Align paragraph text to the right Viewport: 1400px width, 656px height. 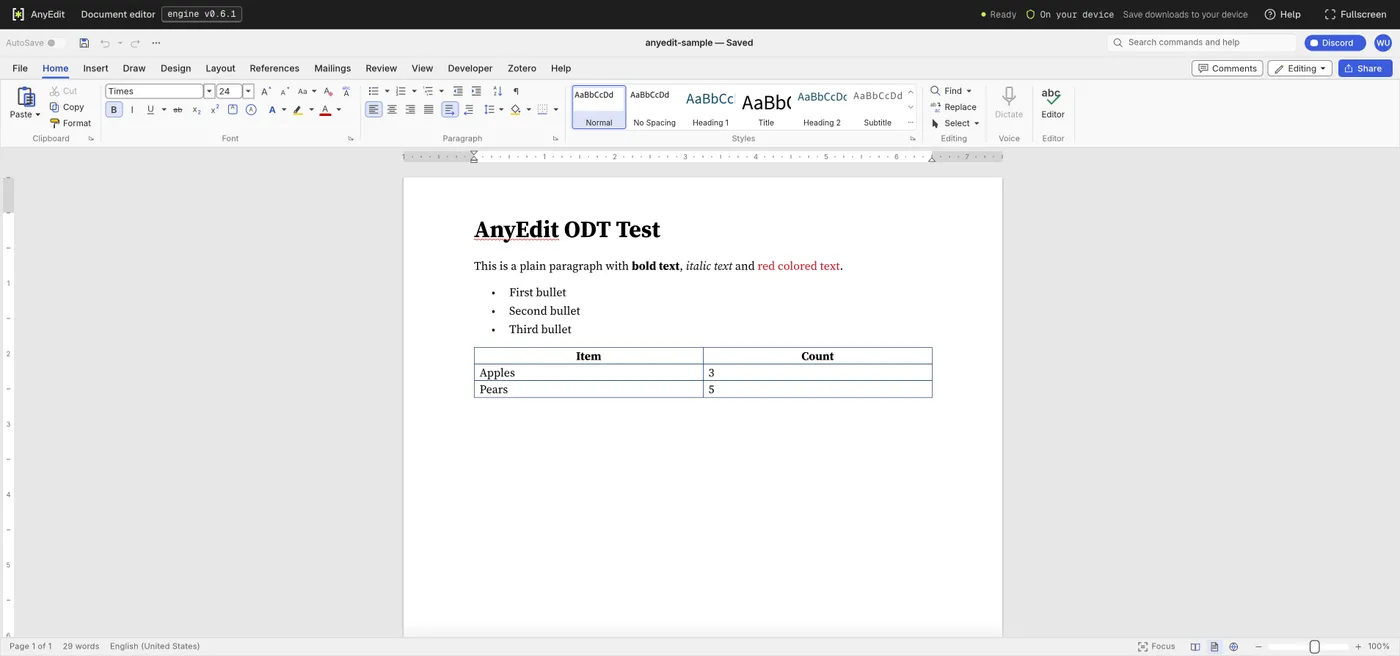click(x=410, y=110)
